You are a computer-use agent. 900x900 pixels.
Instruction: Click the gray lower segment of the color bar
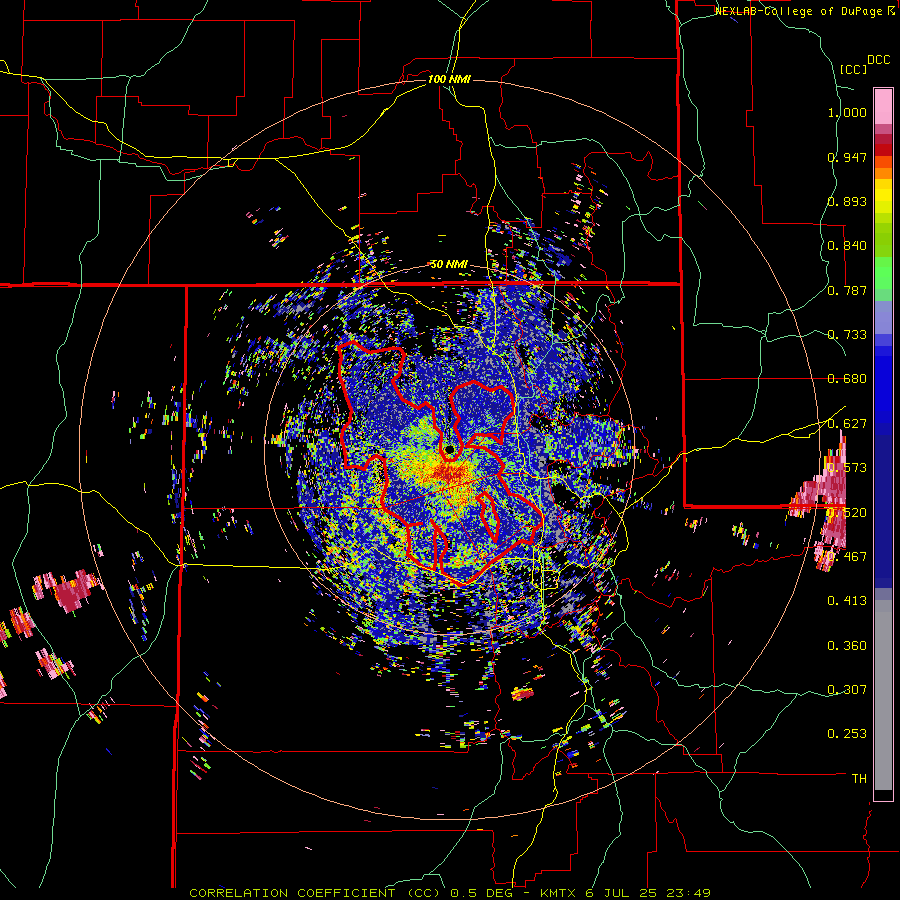tap(883, 695)
